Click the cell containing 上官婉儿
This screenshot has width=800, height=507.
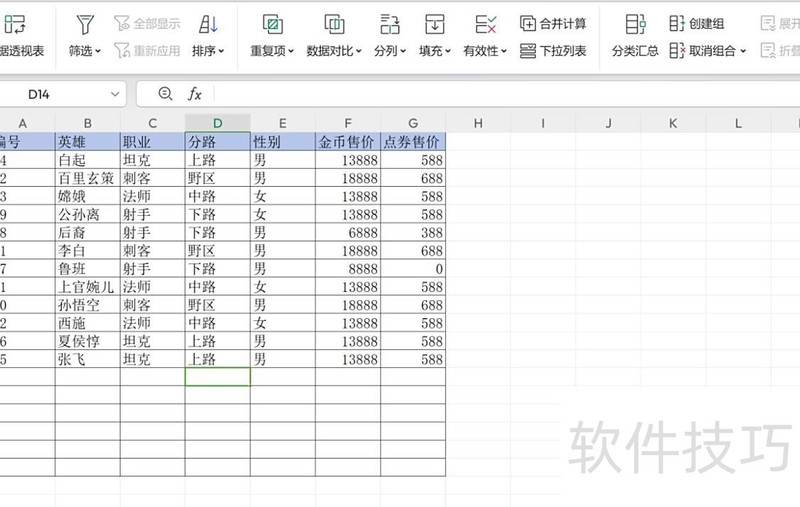pos(88,287)
